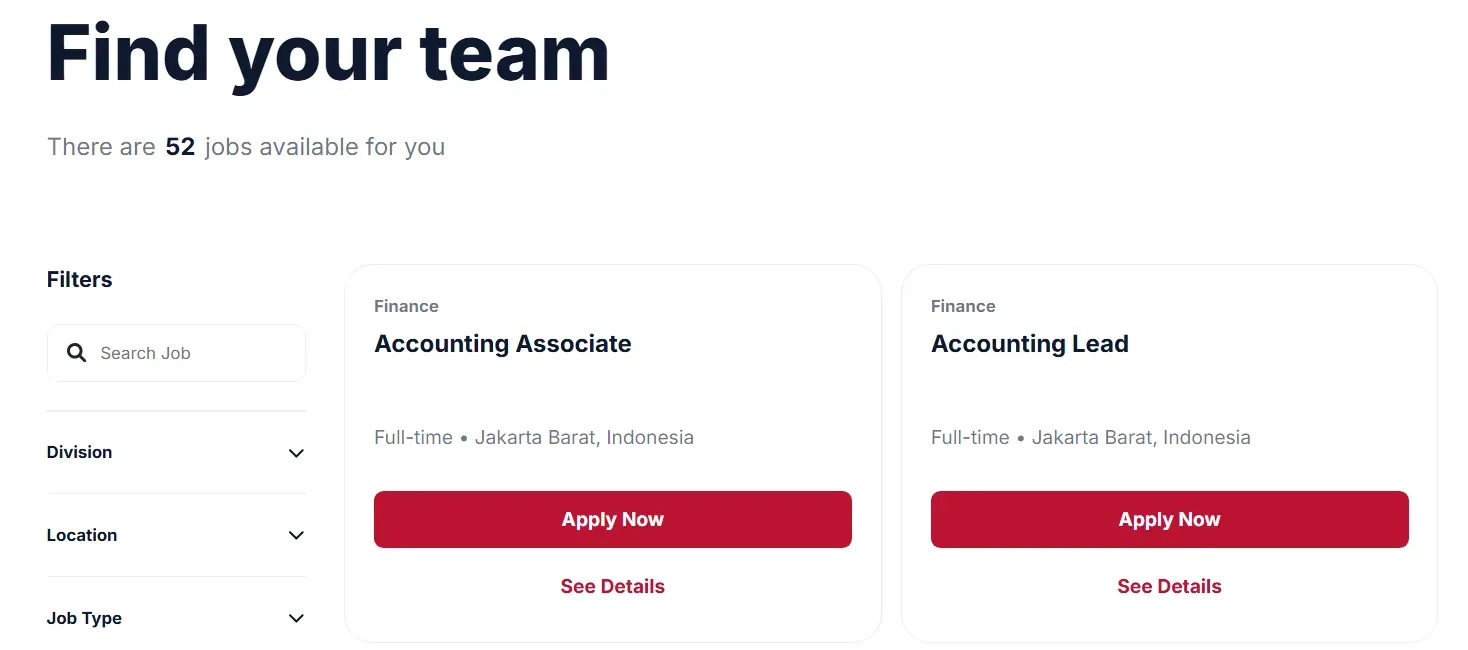This screenshot has width=1468, height=650.
Task: Click the Location filter chevron arrow
Action: tap(296, 536)
